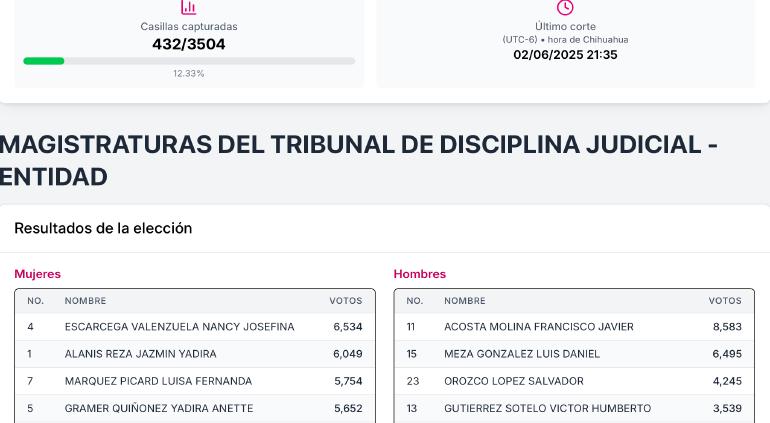Click the NO. column header in Mujeres table
The image size is (770, 423).
point(35,301)
